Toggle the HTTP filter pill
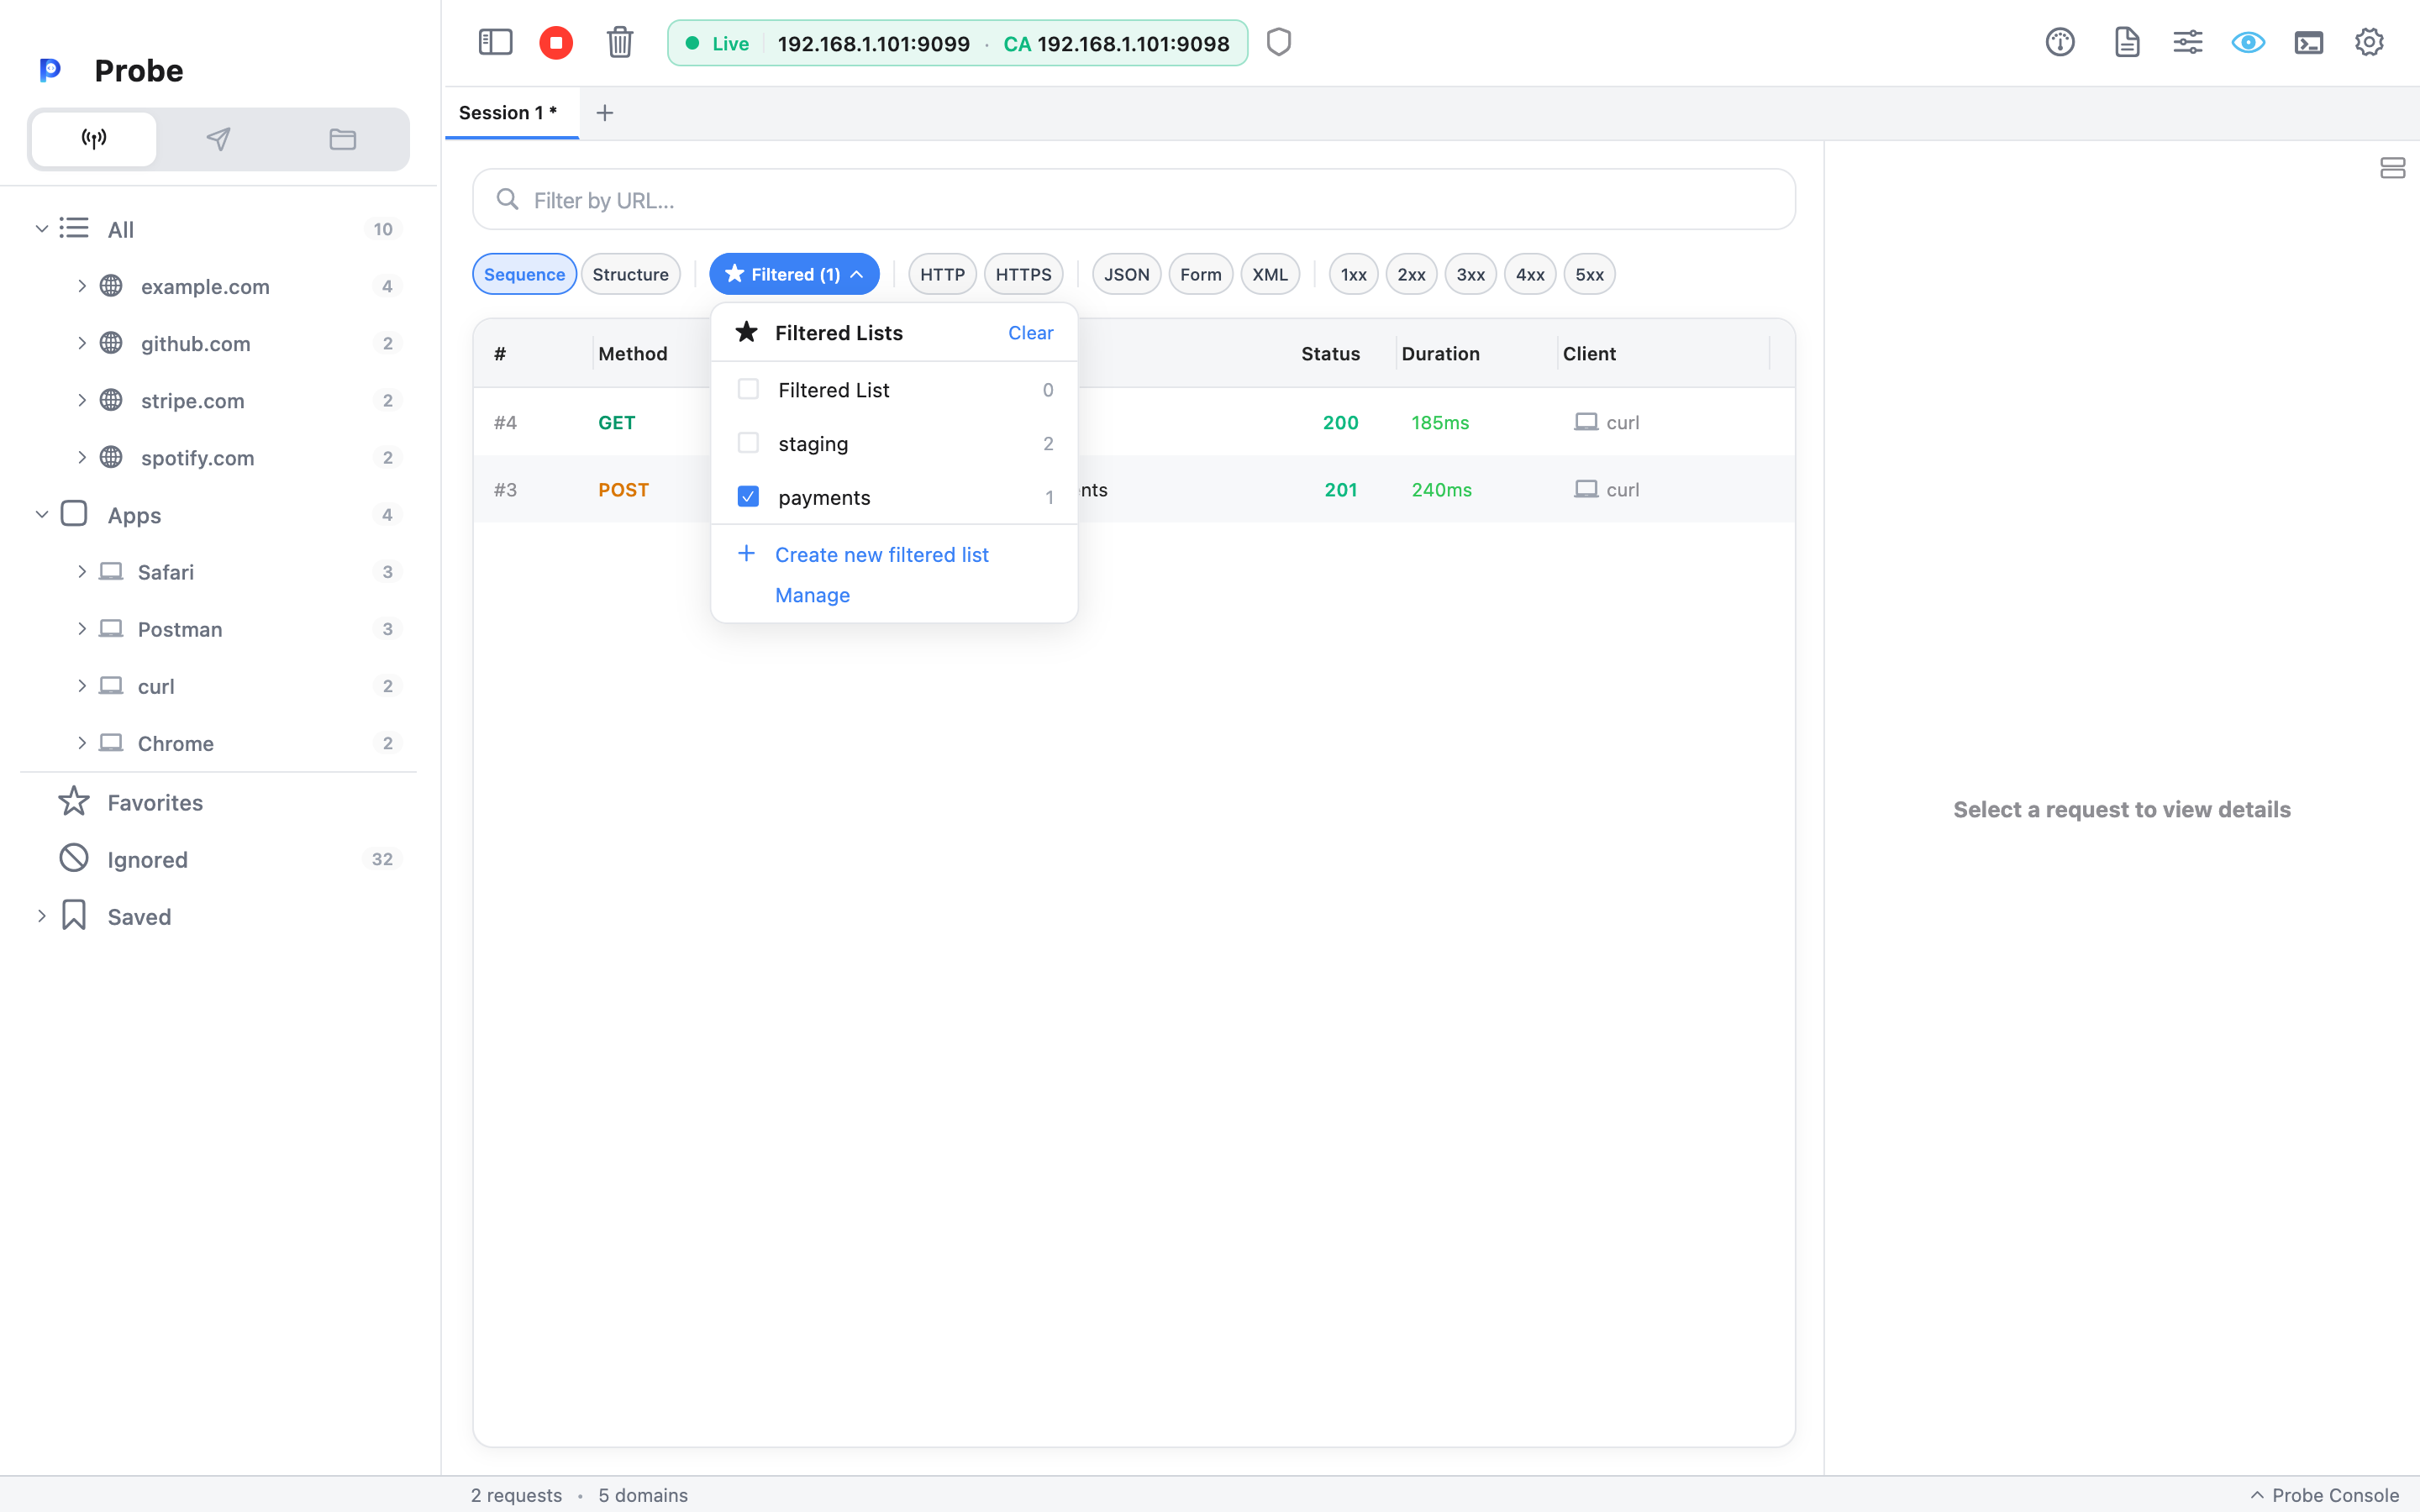 pos(942,274)
